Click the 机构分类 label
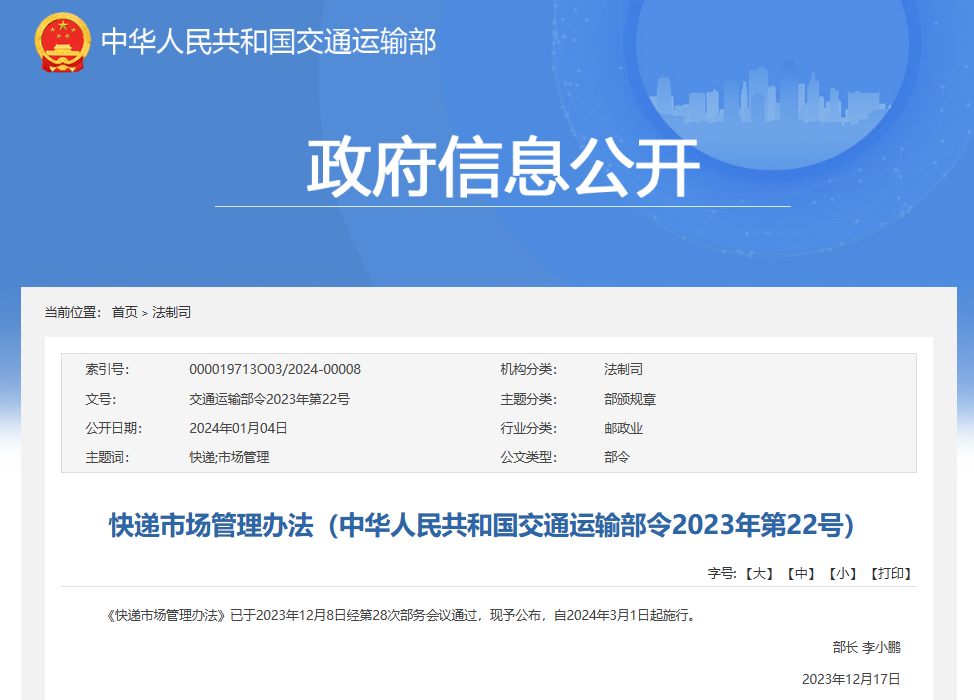This screenshot has height=700, width=974. click(x=529, y=370)
